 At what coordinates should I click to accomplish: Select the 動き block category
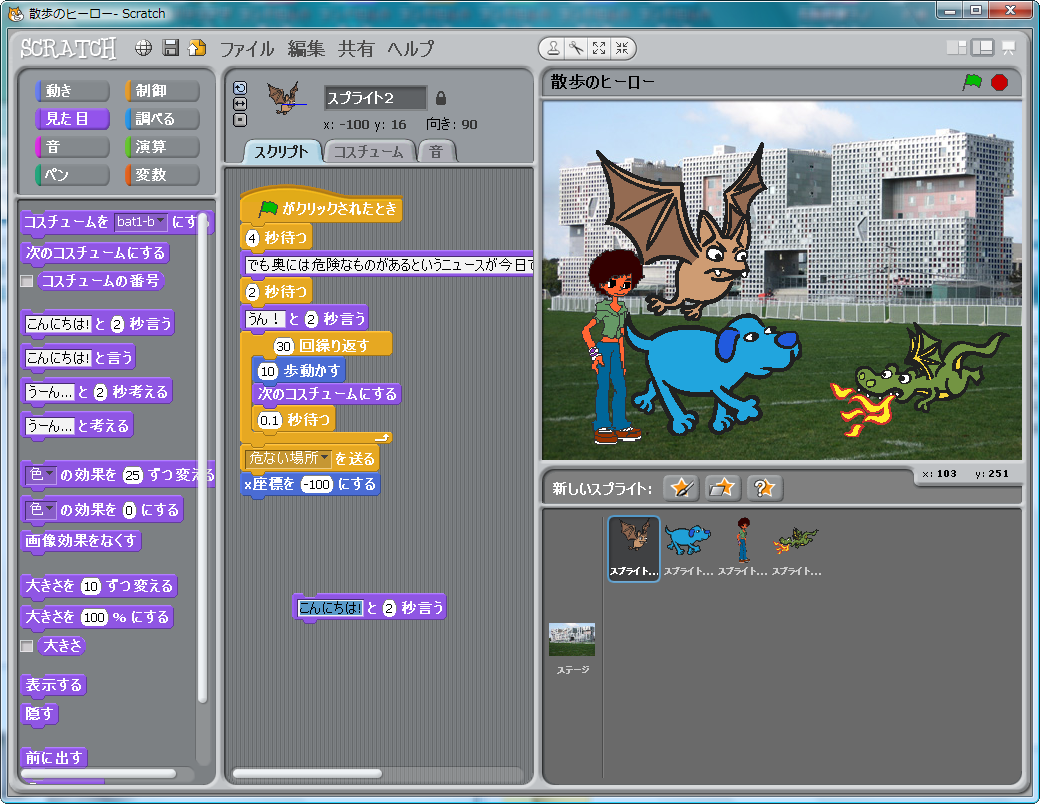[72, 91]
